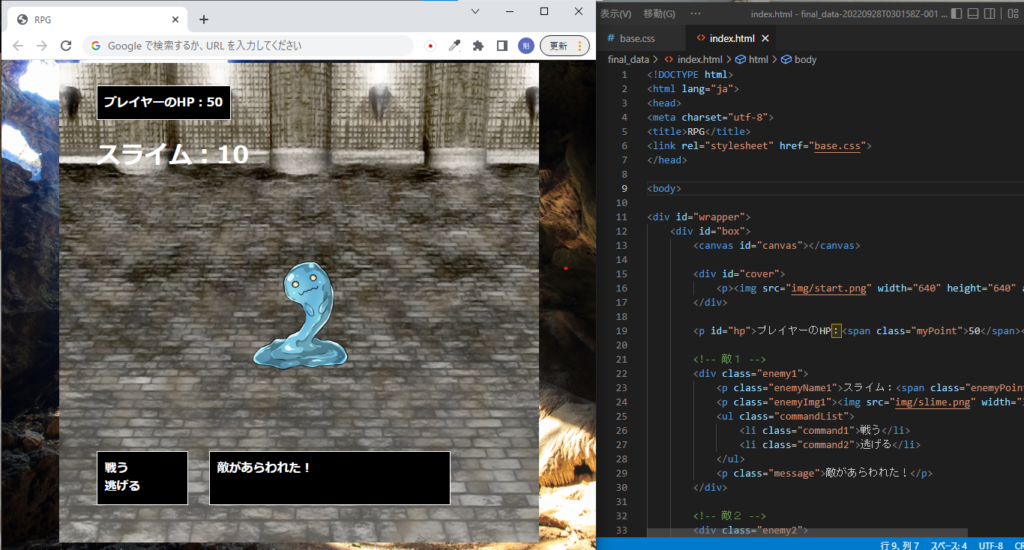Open the 表示(V) menu in VS Code
The width and height of the screenshot is (1024, 550).
616,14
